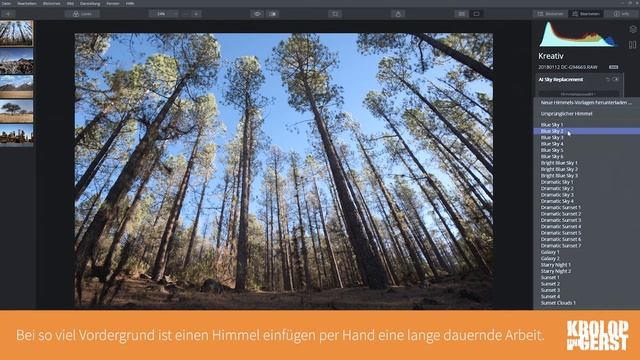Image resolution: width=640 pixels, height=360 pixels.
Task: Reset the AI Sky Replacement tool
Action: pos(608,80)
